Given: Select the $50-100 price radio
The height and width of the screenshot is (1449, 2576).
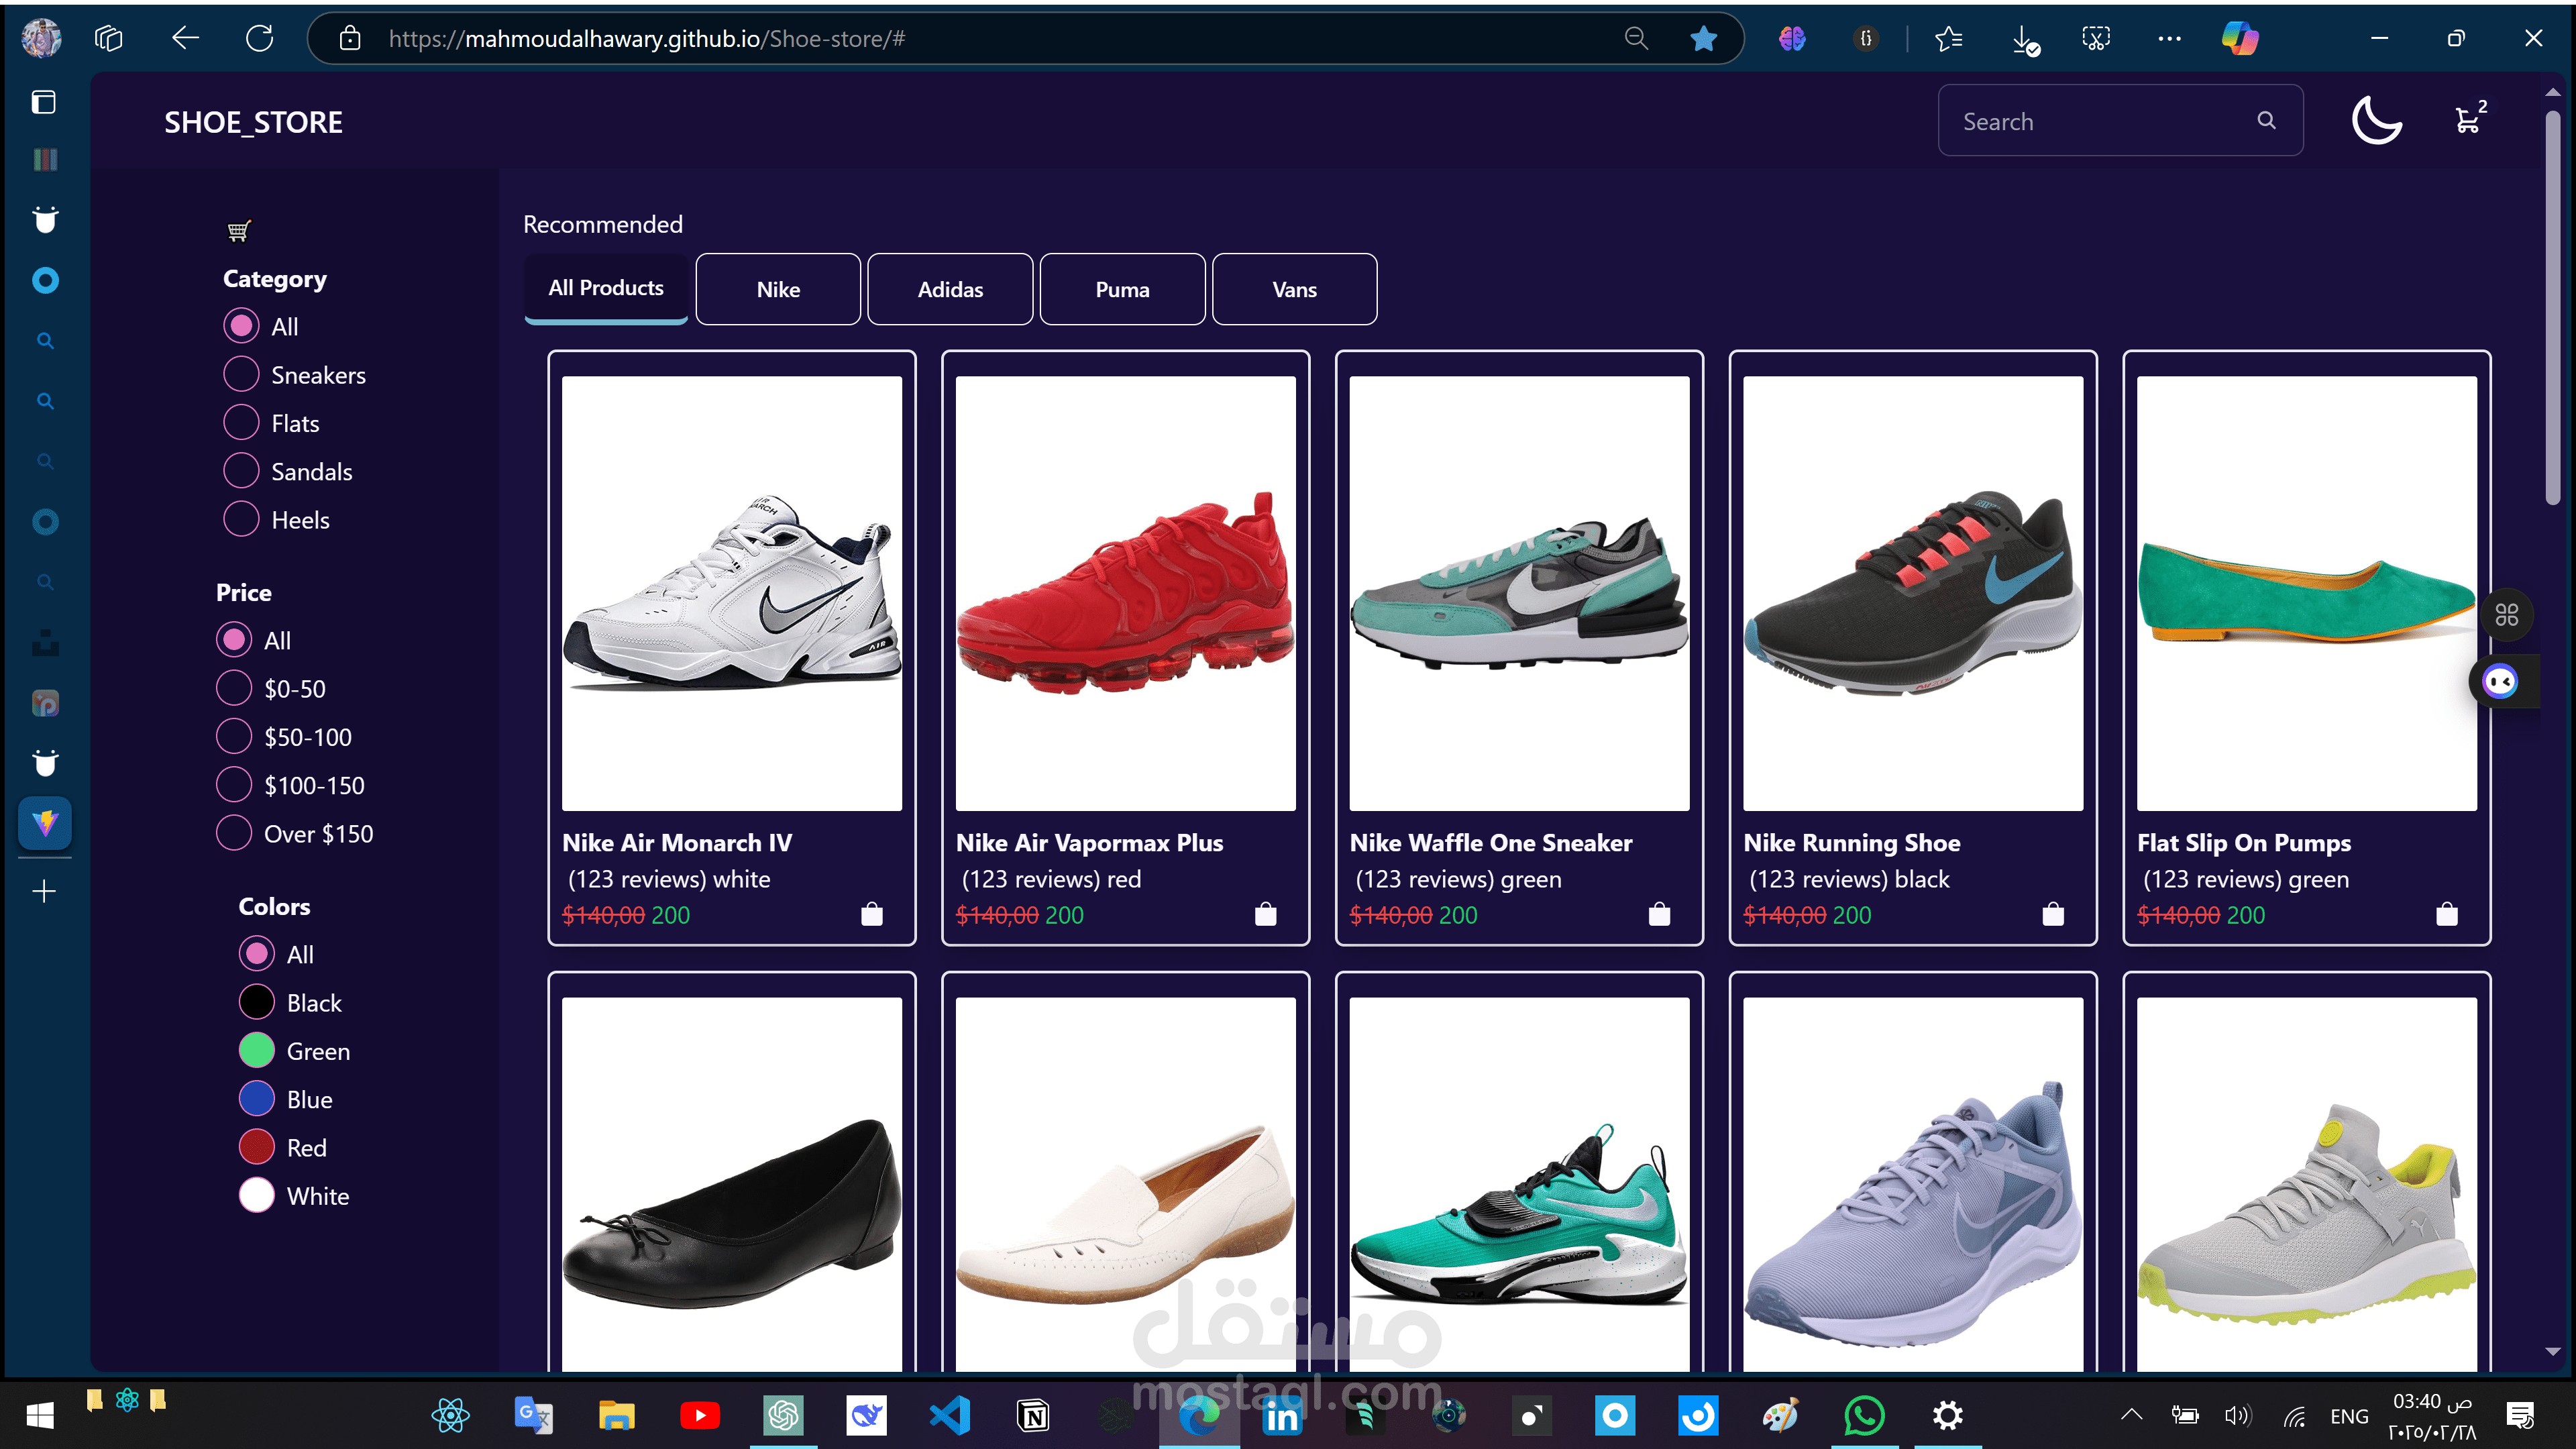Looking at the screenshot, I should point(234,736).
